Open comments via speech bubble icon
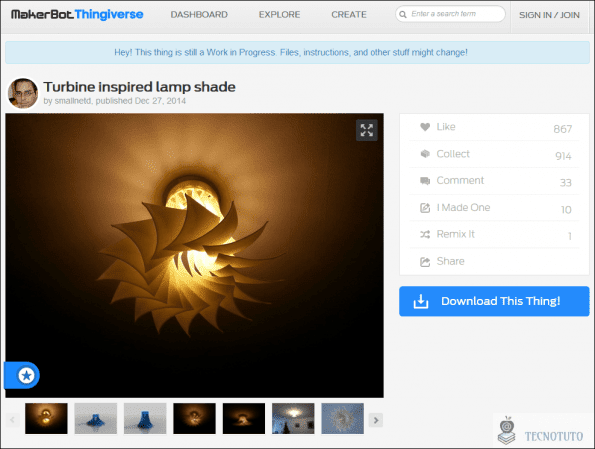Image resolution: width=595 pixels, height=449 pixels. tap(425, 181)
